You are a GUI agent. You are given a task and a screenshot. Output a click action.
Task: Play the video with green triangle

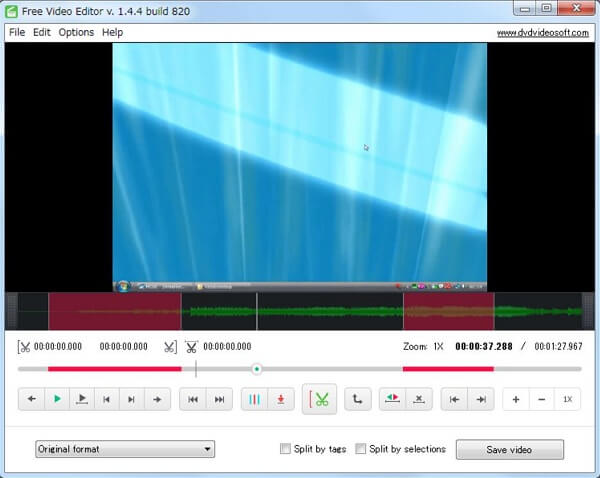(57, 399)
